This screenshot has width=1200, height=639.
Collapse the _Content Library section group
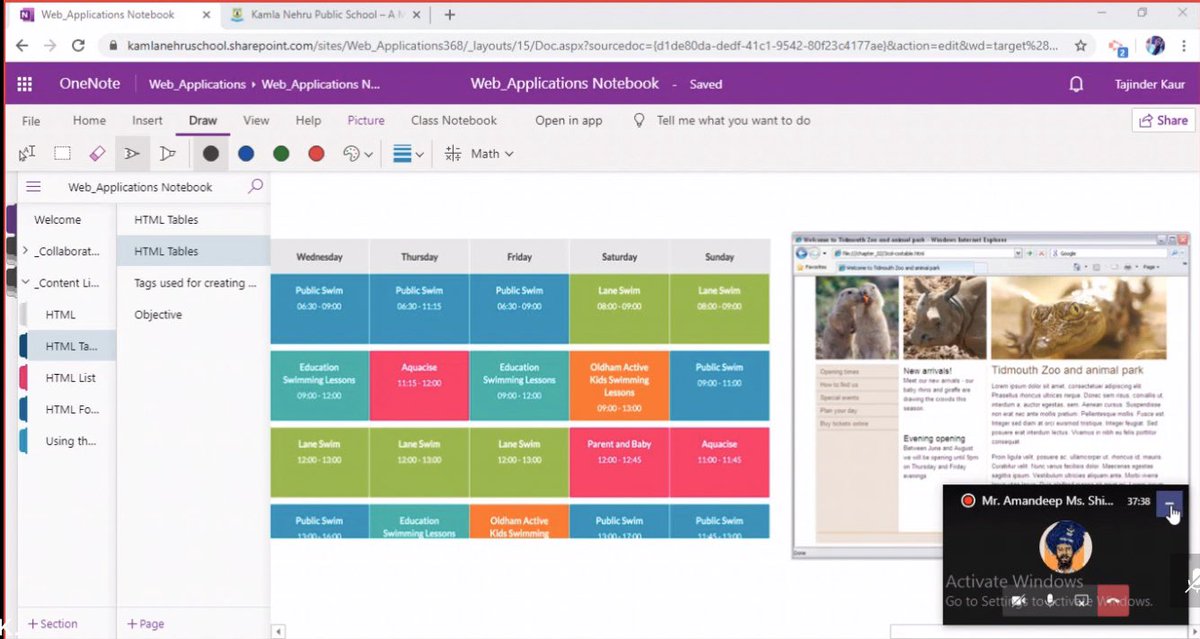(25, 283)
